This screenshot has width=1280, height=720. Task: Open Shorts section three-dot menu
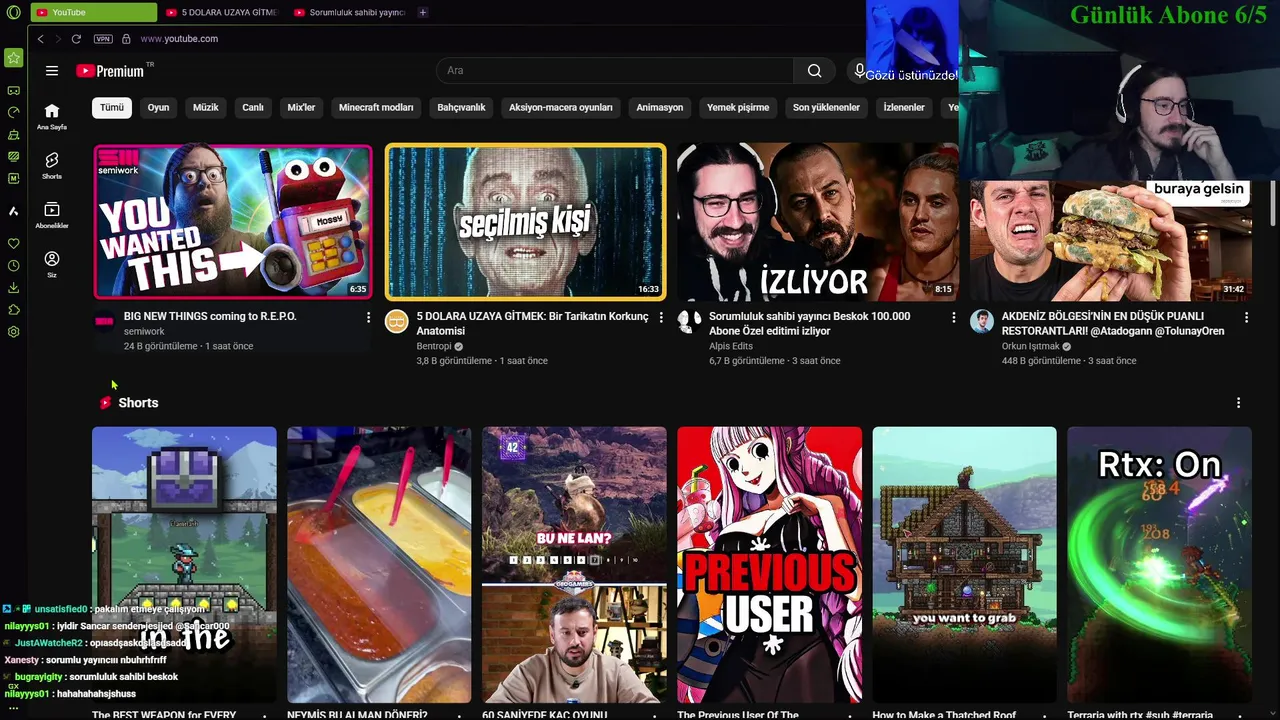pyautogui.click(x=1238, y=403)
